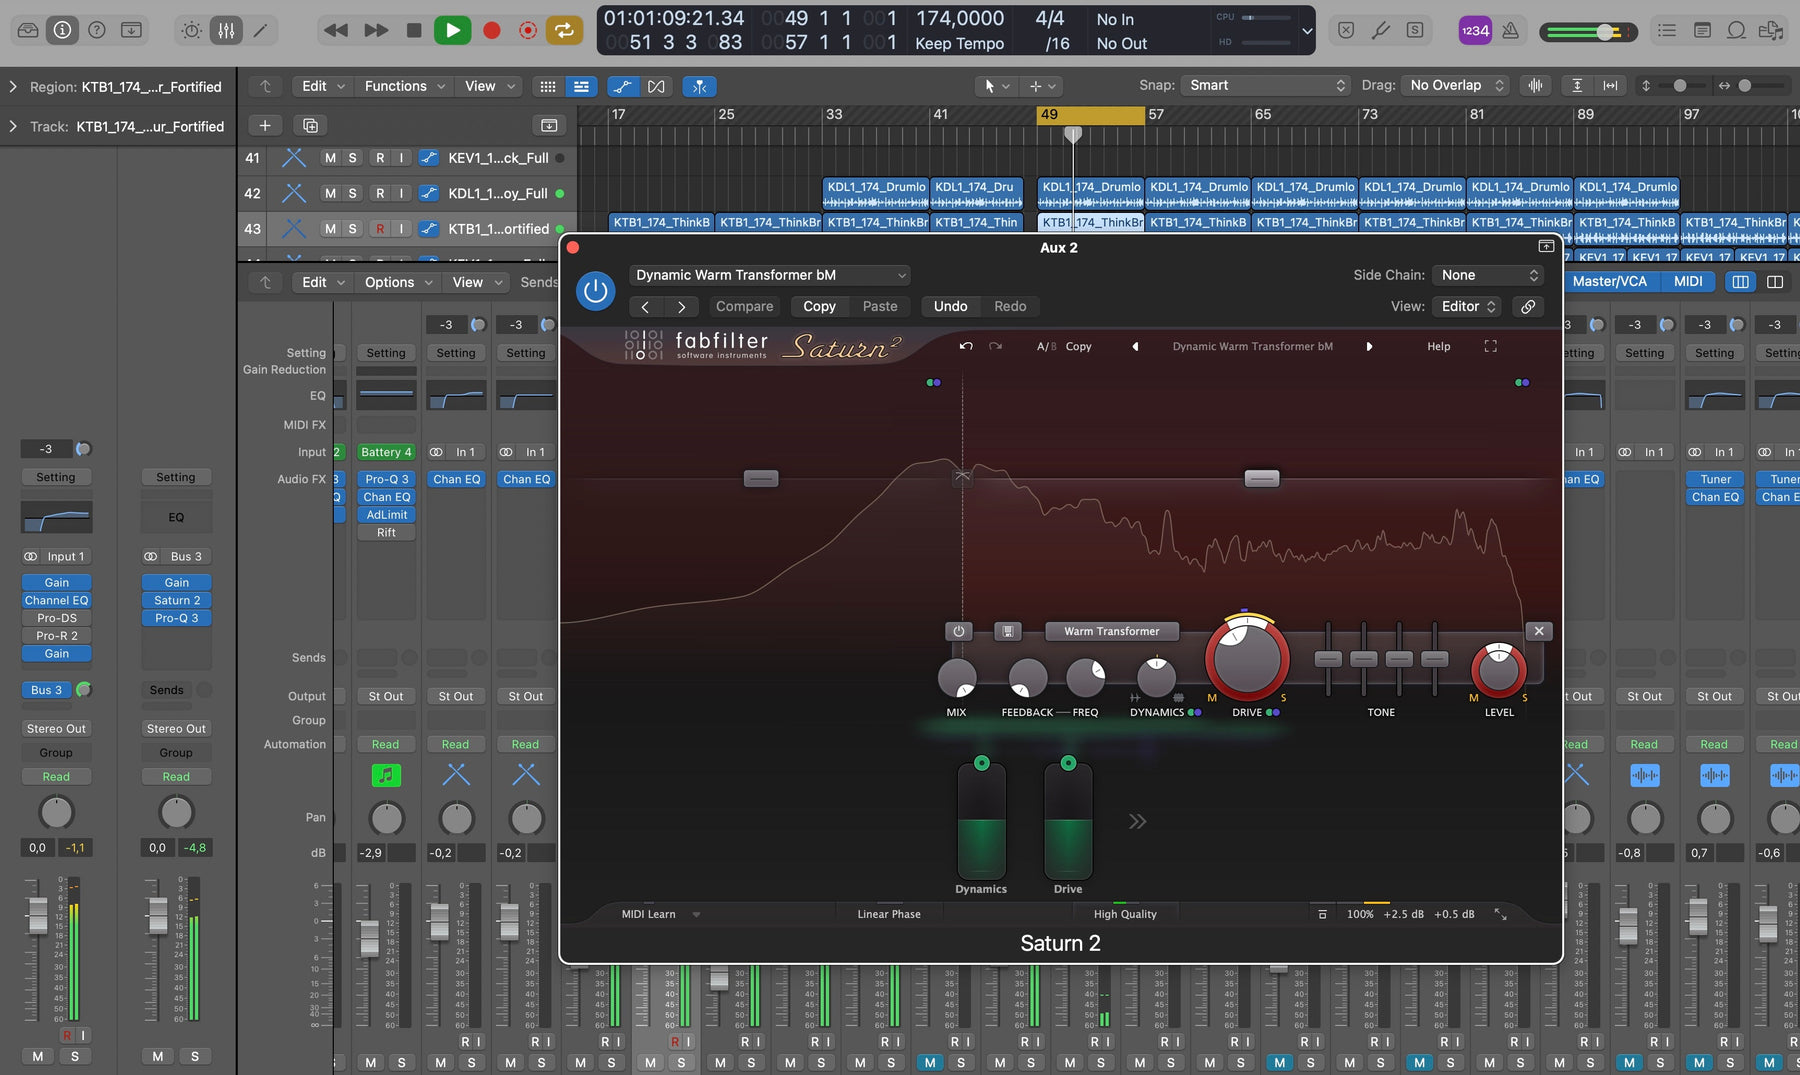Image resolution: width=1800 pixels, height=1075 pixels.
Task: Click the Rewind transport button
Action: pos(336,30)
